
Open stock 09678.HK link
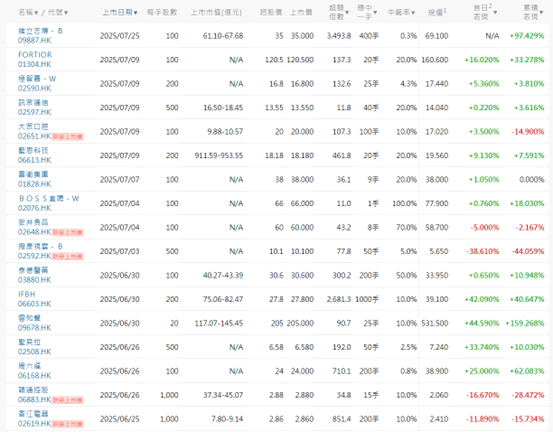tap(35, 328)
